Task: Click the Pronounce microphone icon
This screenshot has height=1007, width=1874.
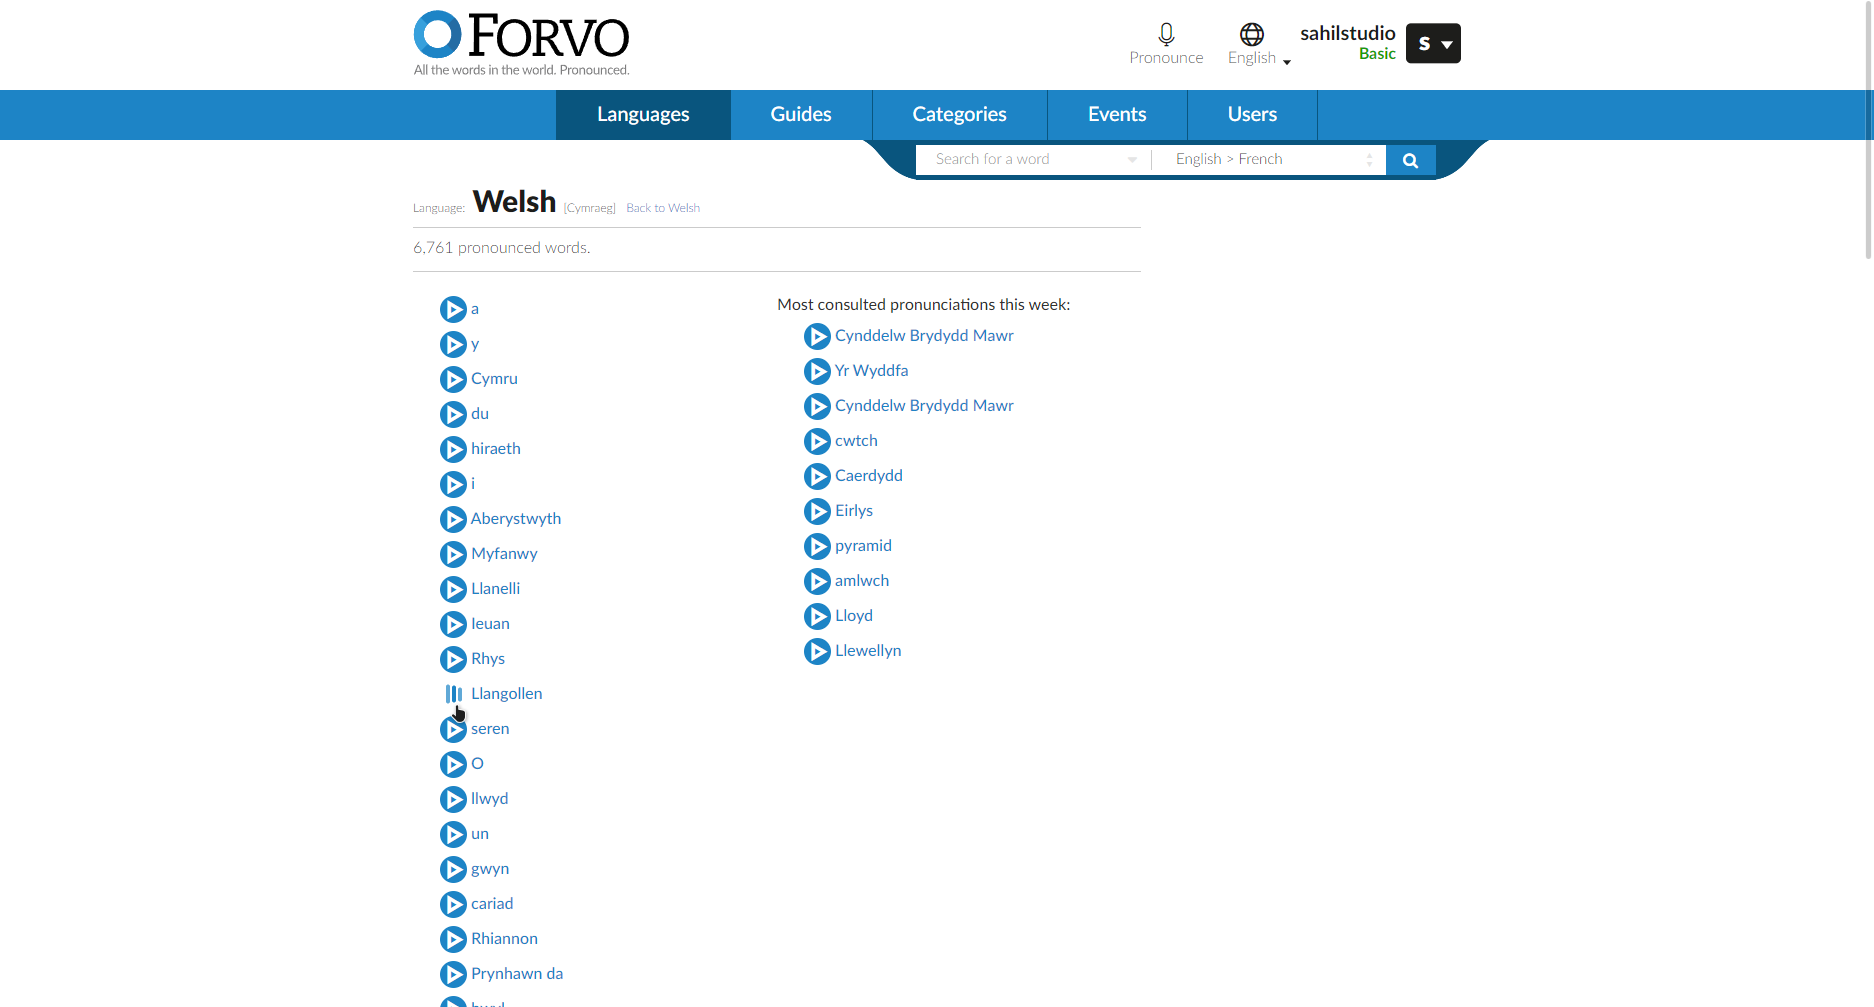Action: coord(1166,33)
